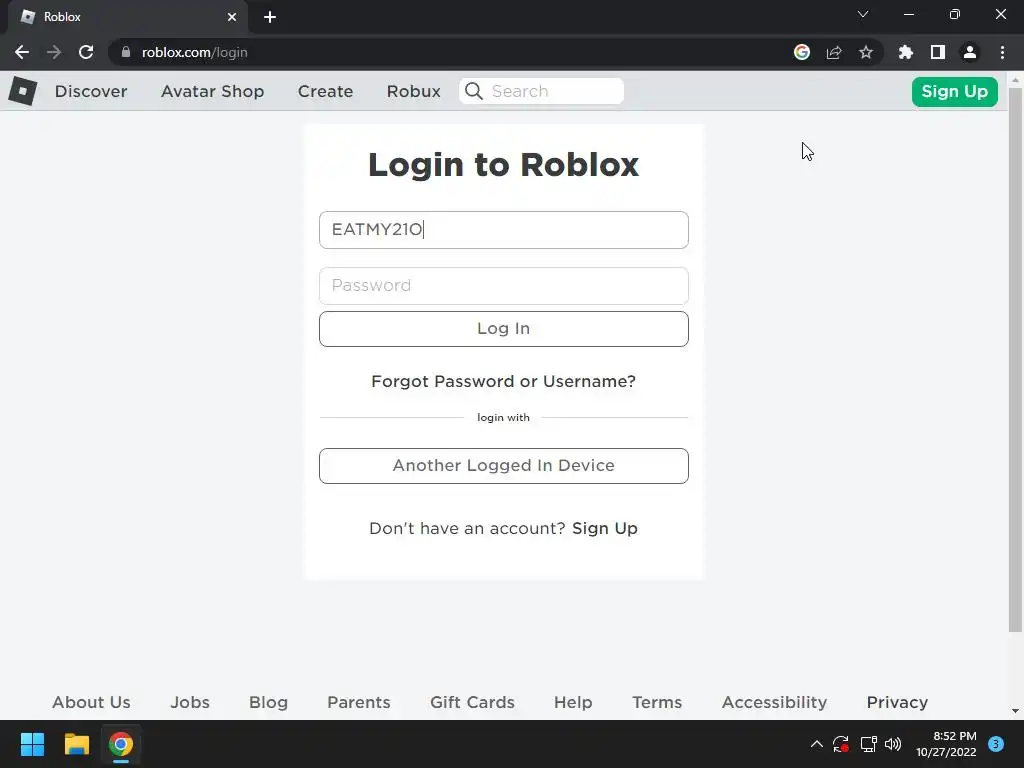Click the Roblox Search box

(541, 91)
